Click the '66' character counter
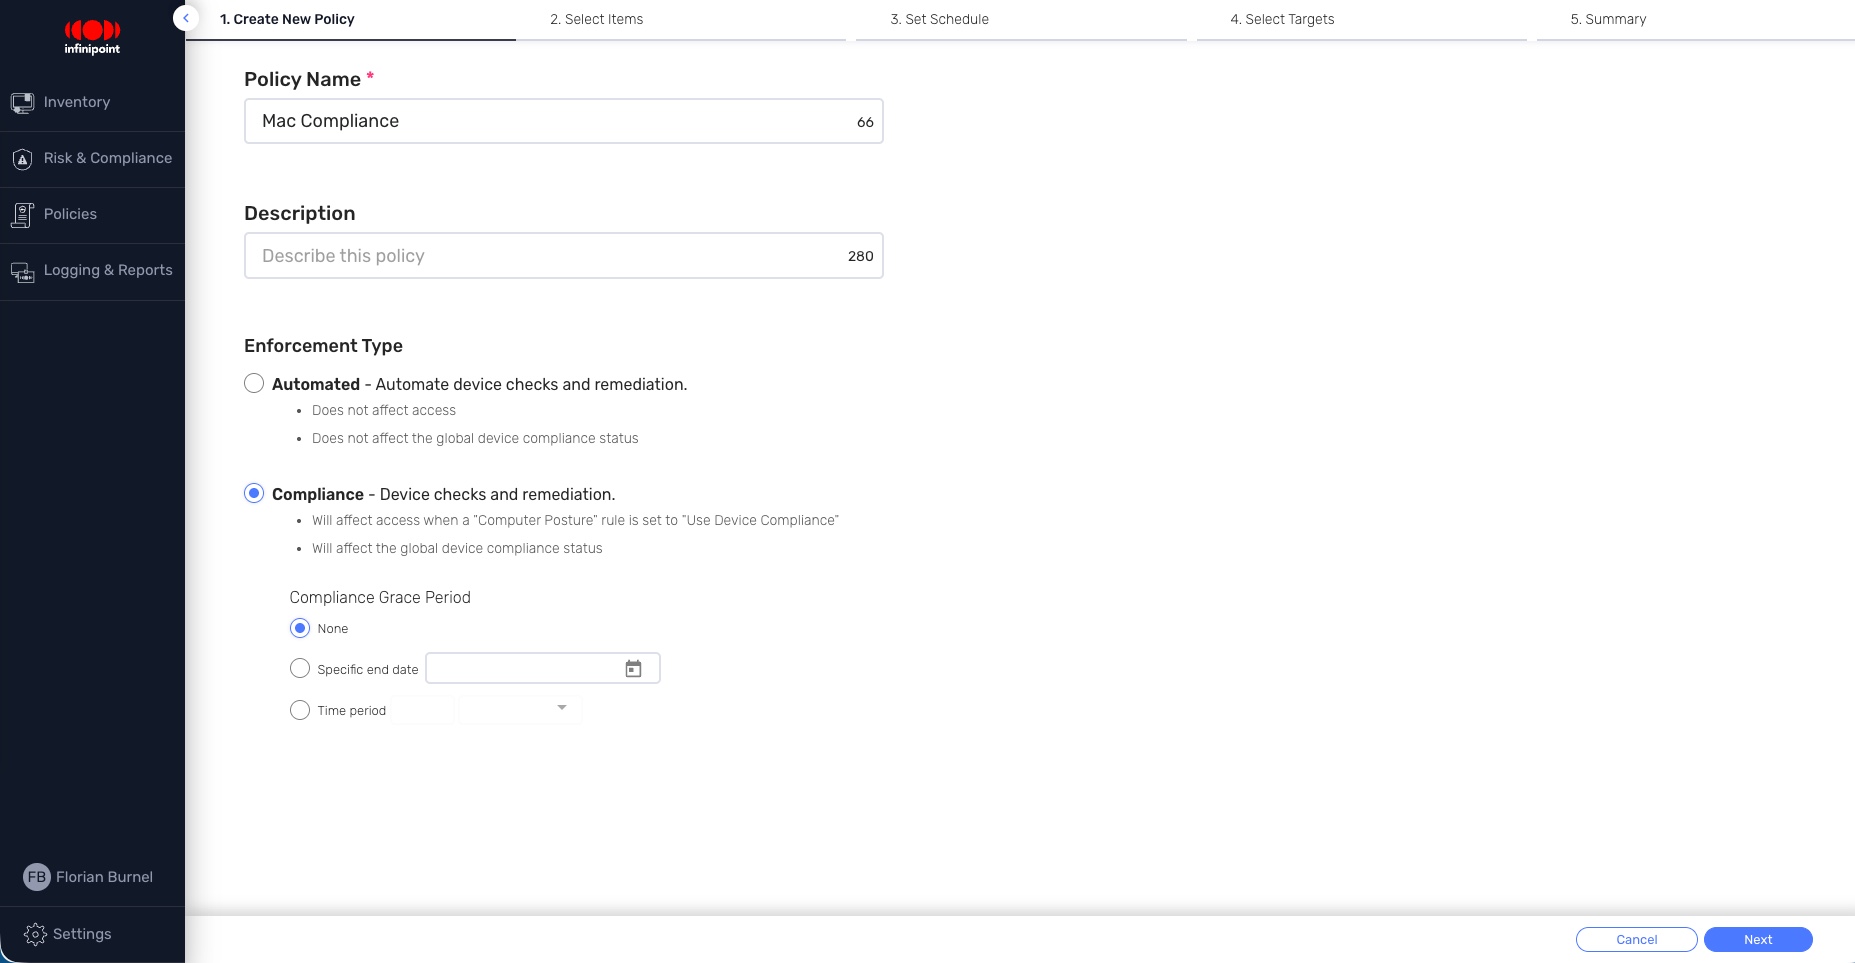Screen dimensions: 1855x963 click(865, 122)
